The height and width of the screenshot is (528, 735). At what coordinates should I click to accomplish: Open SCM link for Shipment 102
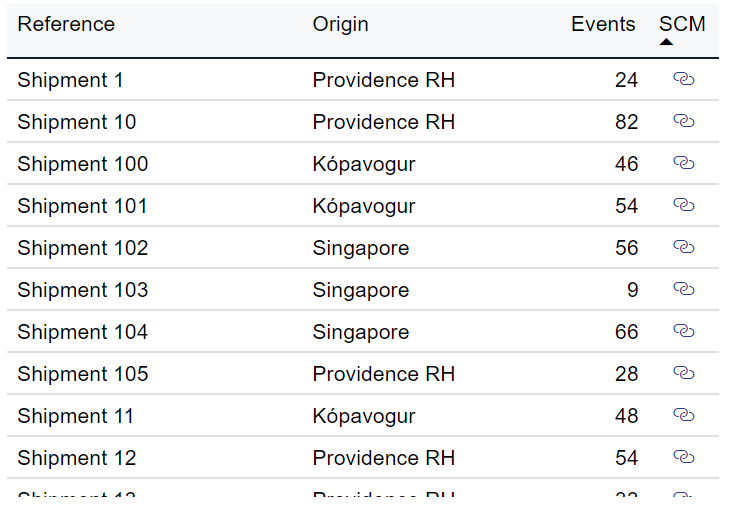pyautogui.click(x=683, y=247)
